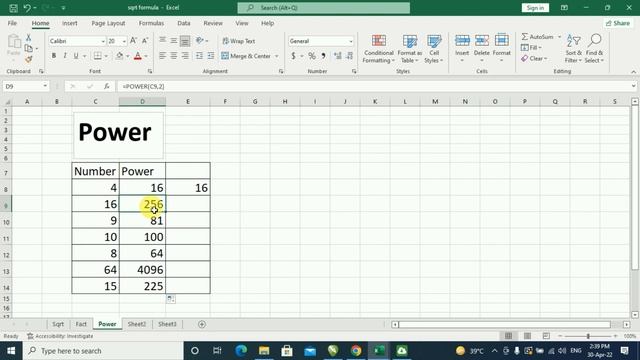The height and width of the screenshot is (360, 640).
Task: Switch to the Formulas ribbon tab
Action: point(151,23)
